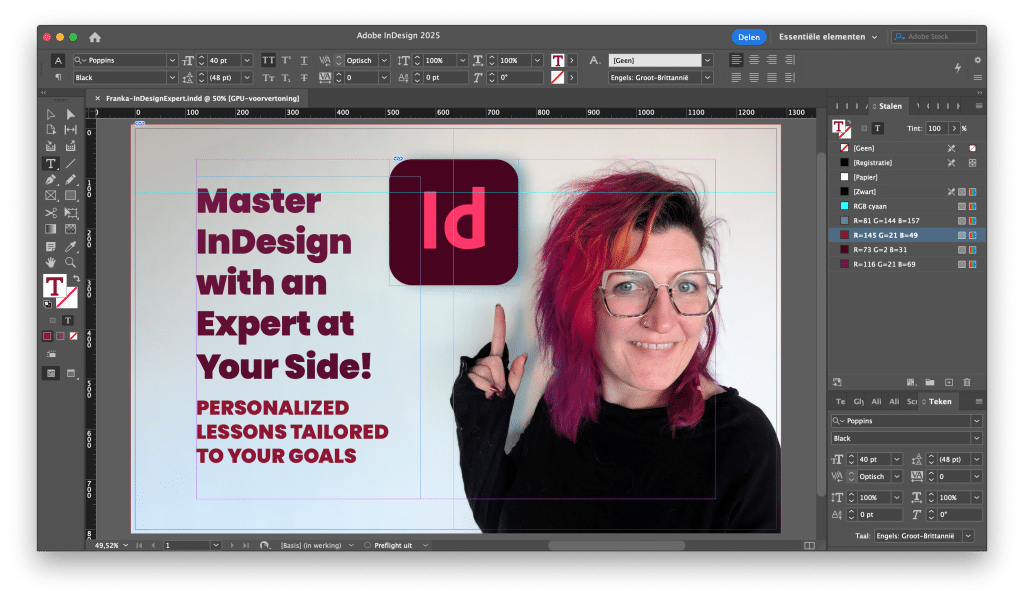This screenshot has height=600, width=1024.
Task: Enable formatting affects text in Stalen panel
Action: pos(878,129)
